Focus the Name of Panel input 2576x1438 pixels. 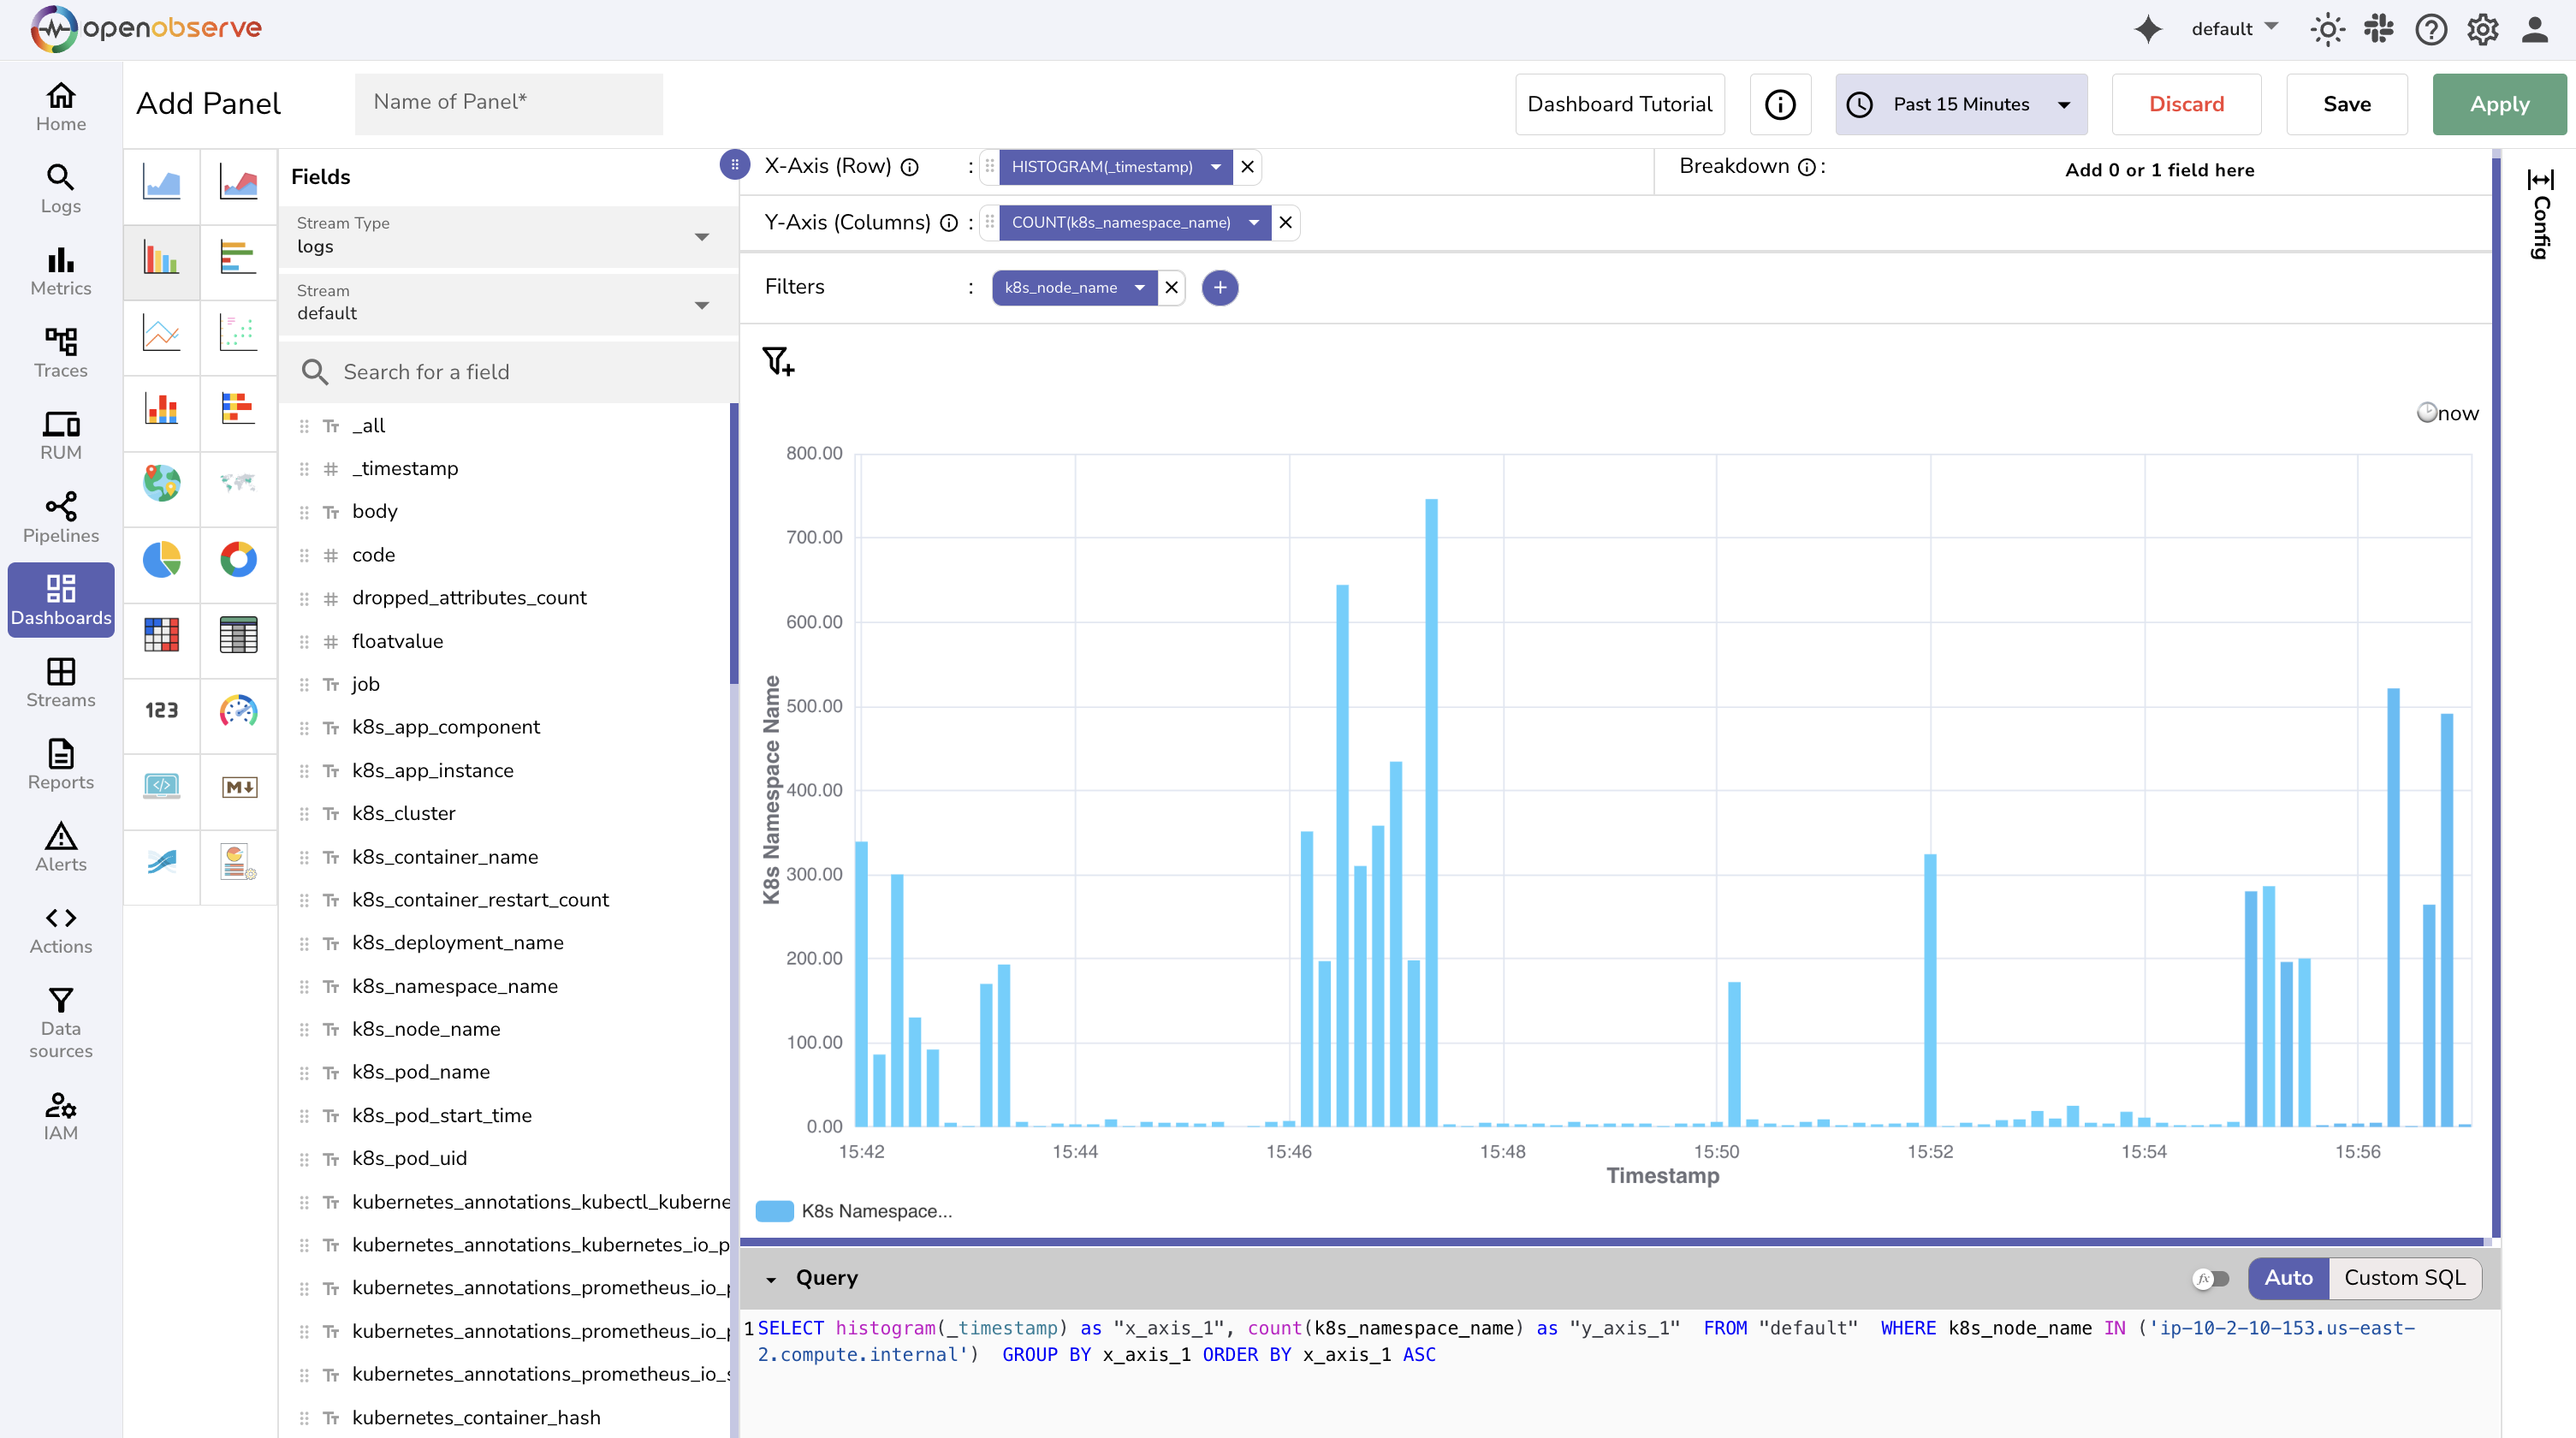pos(509,103)
